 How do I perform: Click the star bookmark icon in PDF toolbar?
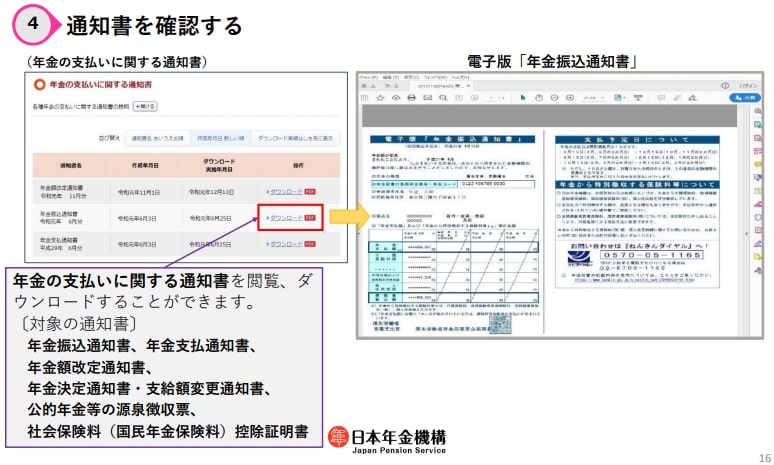click(x=380, y=98)
